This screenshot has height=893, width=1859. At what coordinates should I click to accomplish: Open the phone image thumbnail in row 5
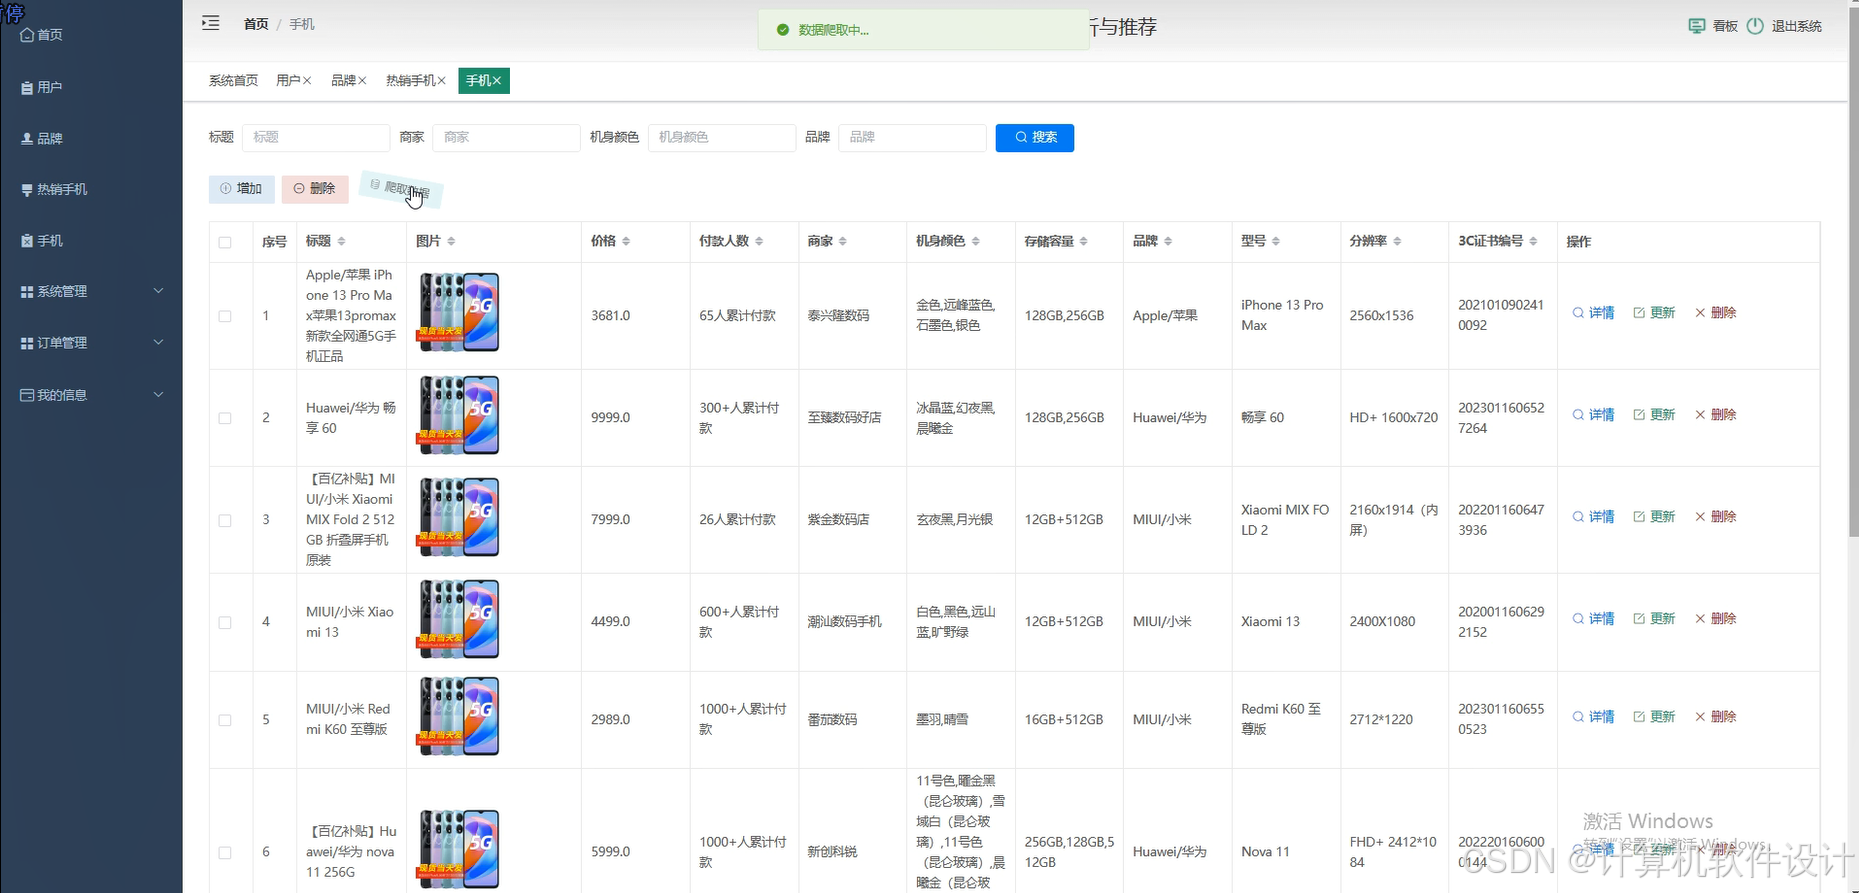458,716
